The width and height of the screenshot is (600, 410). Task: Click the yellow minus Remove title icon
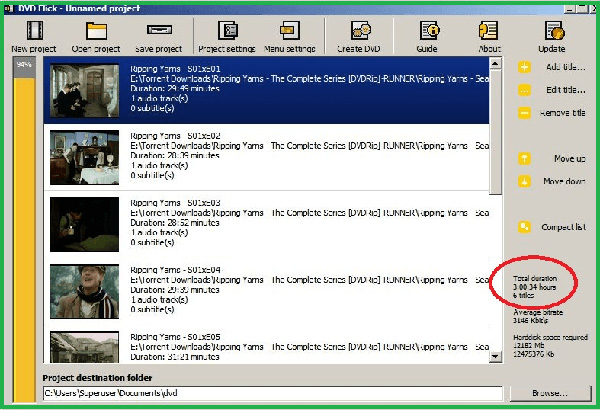coord(524,113)
